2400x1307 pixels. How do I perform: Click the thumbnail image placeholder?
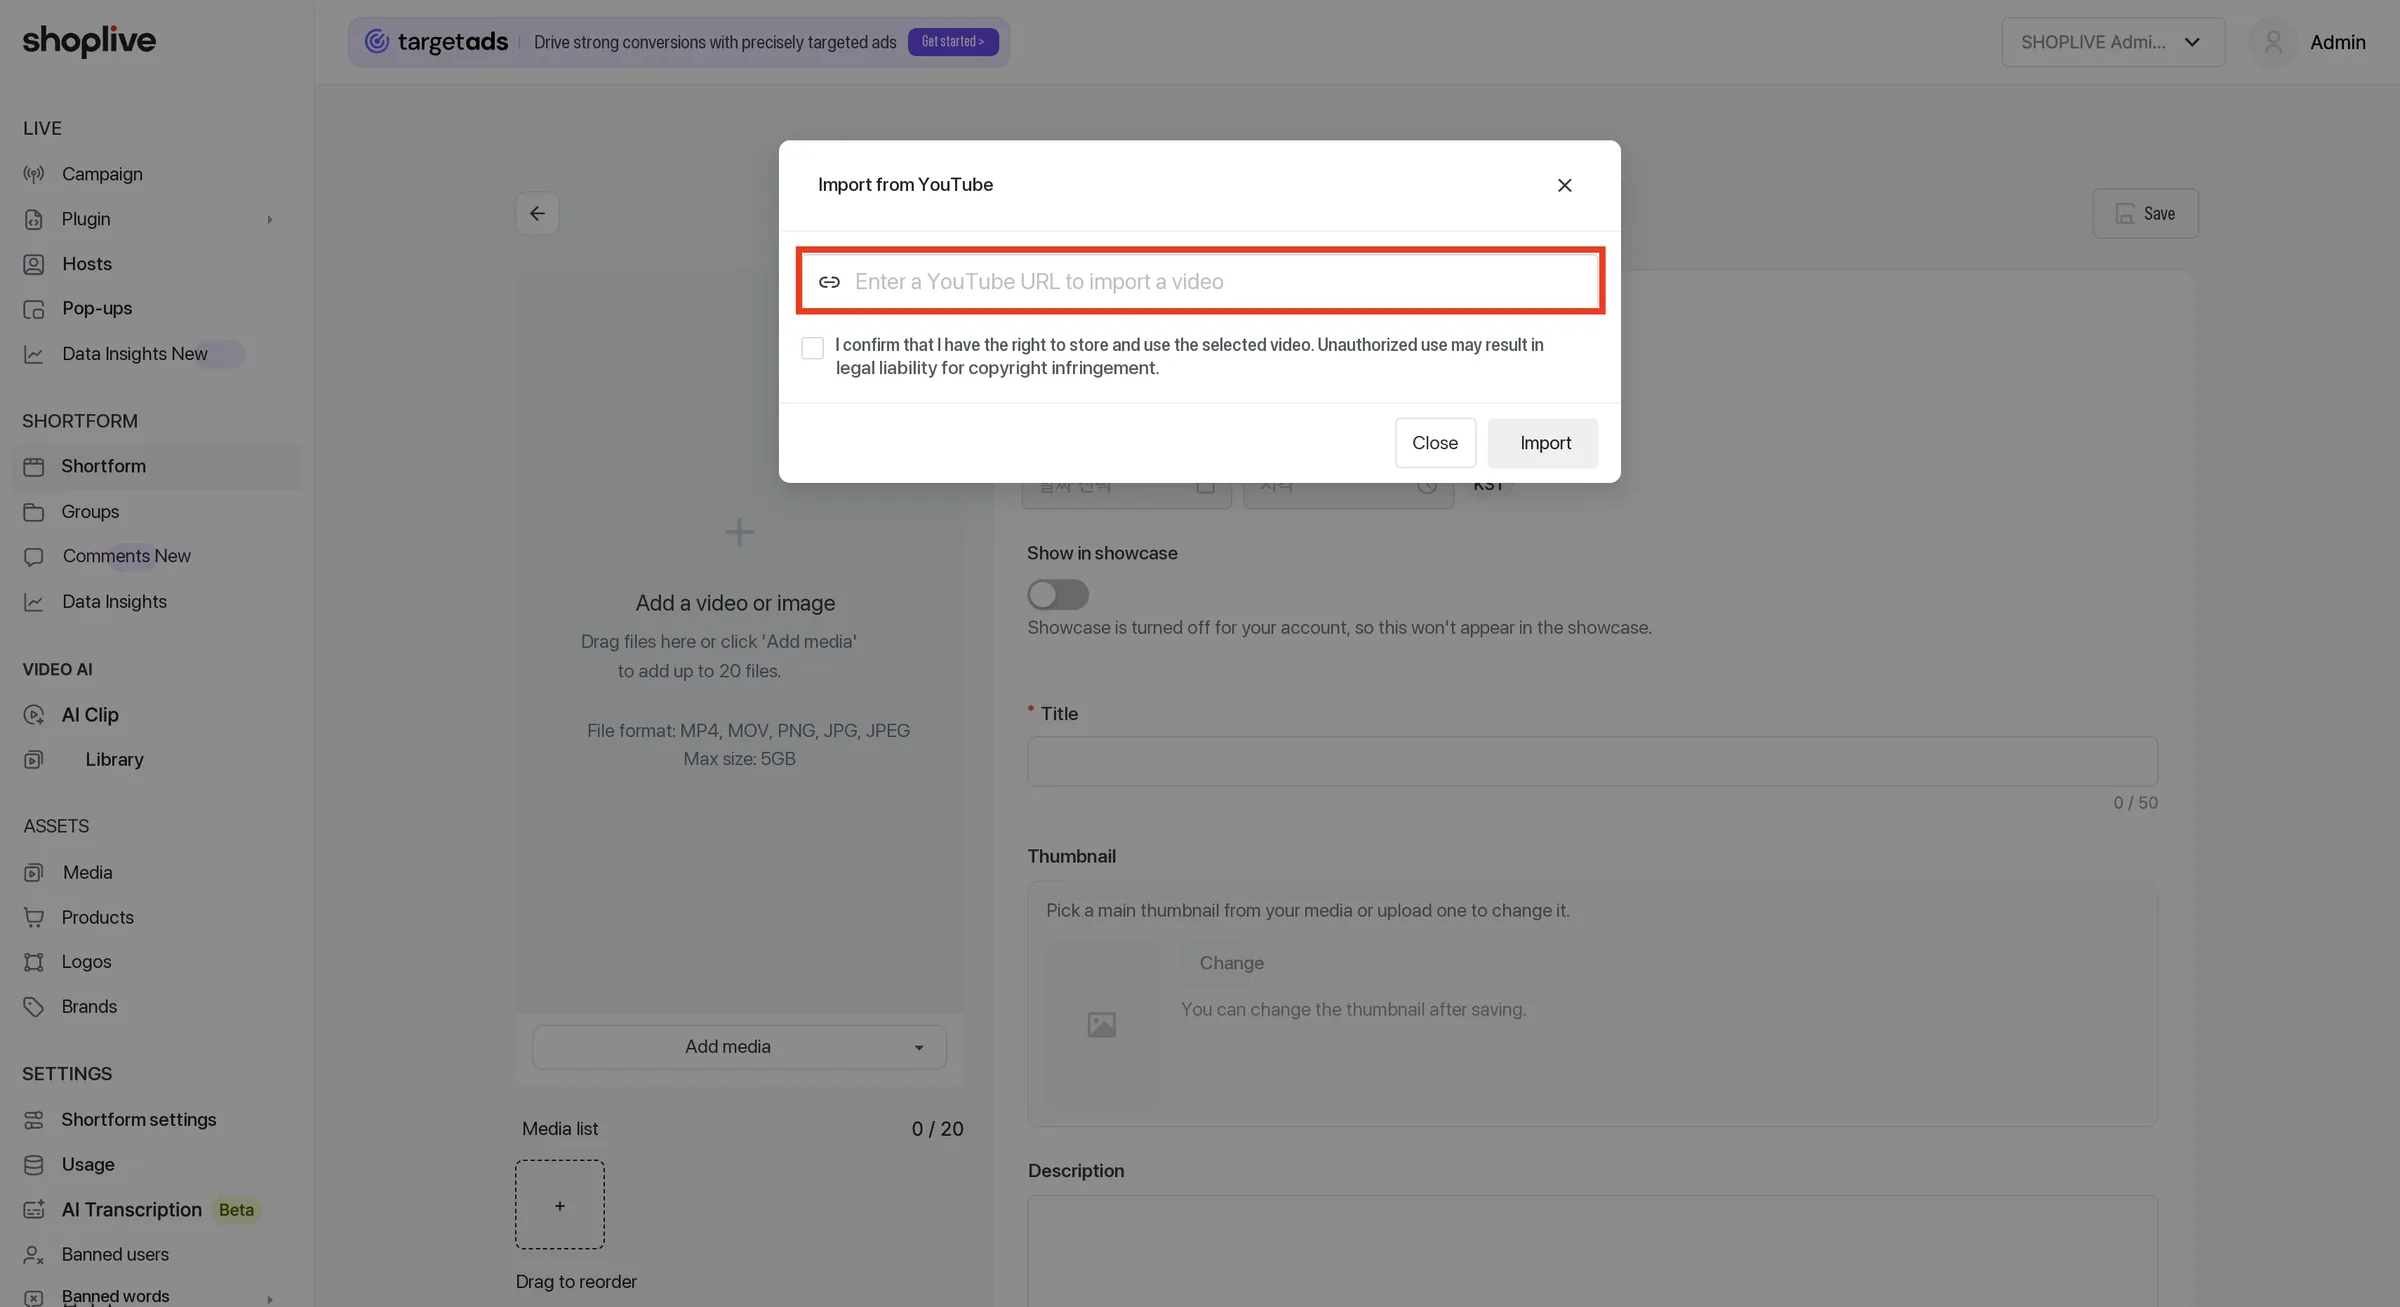(x=1102, y=1024)
